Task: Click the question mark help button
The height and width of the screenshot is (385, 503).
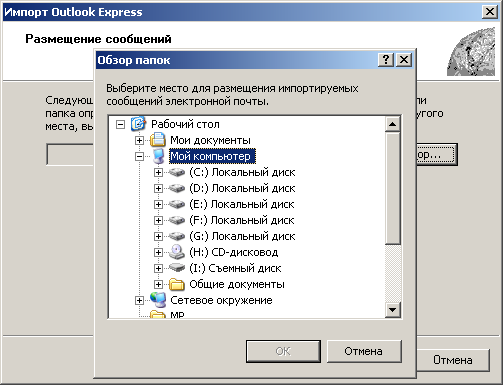Action: 386,60
